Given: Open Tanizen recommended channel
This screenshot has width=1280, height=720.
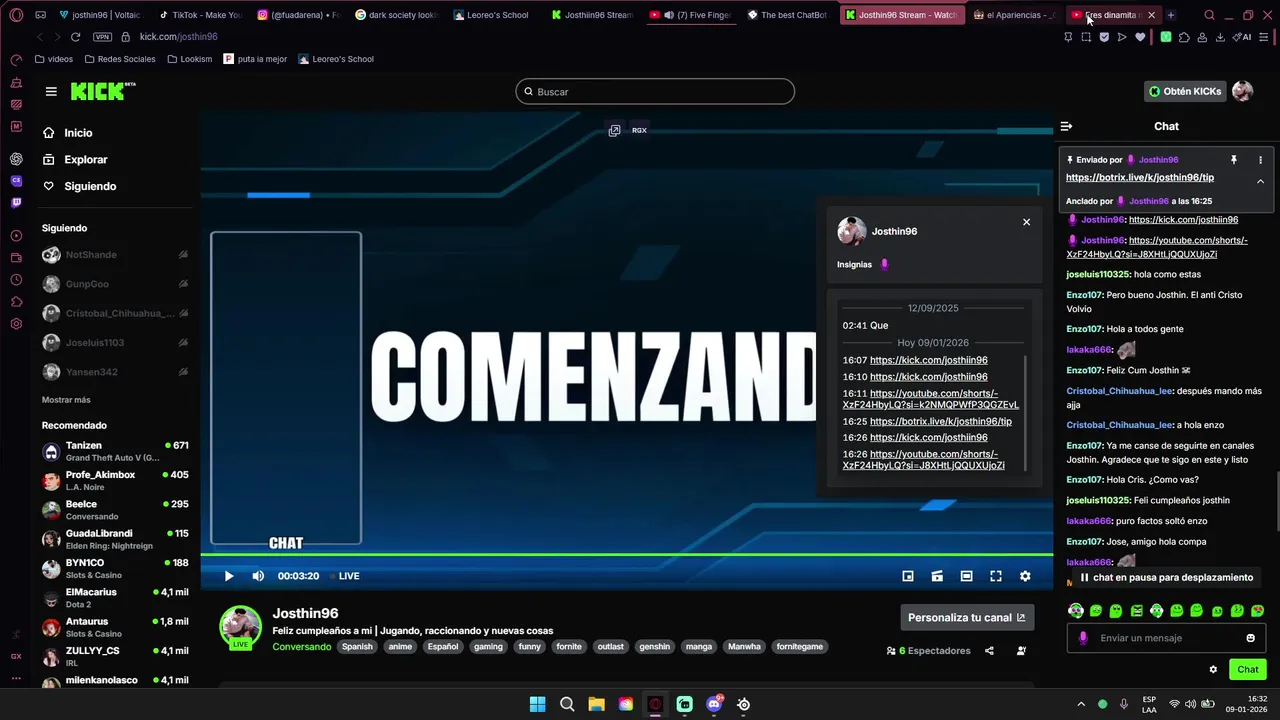Looking at the screenshot, I should tap(115, 451).
